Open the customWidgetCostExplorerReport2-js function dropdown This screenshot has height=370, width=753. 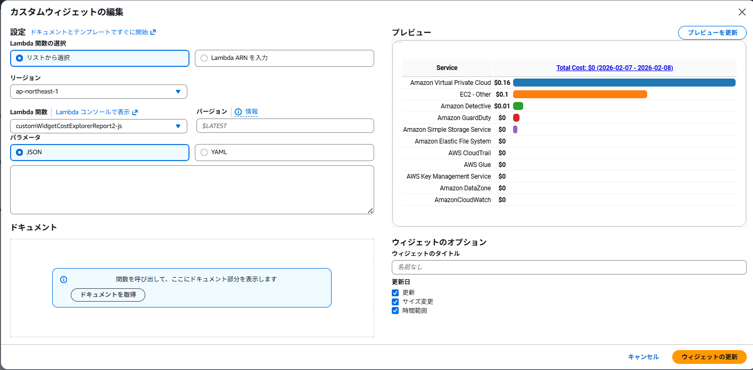(98, 126)
